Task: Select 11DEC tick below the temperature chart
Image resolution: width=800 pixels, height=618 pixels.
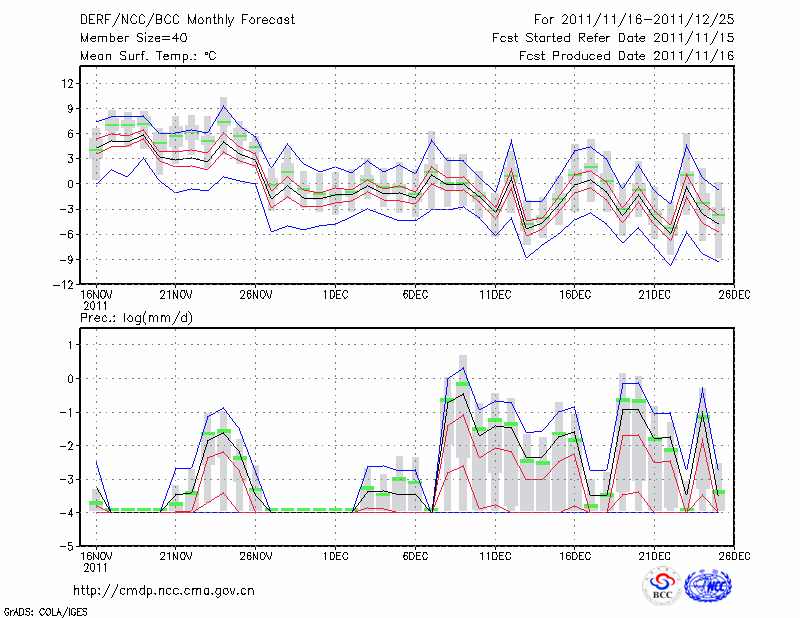Action: [x=495, y=295]
